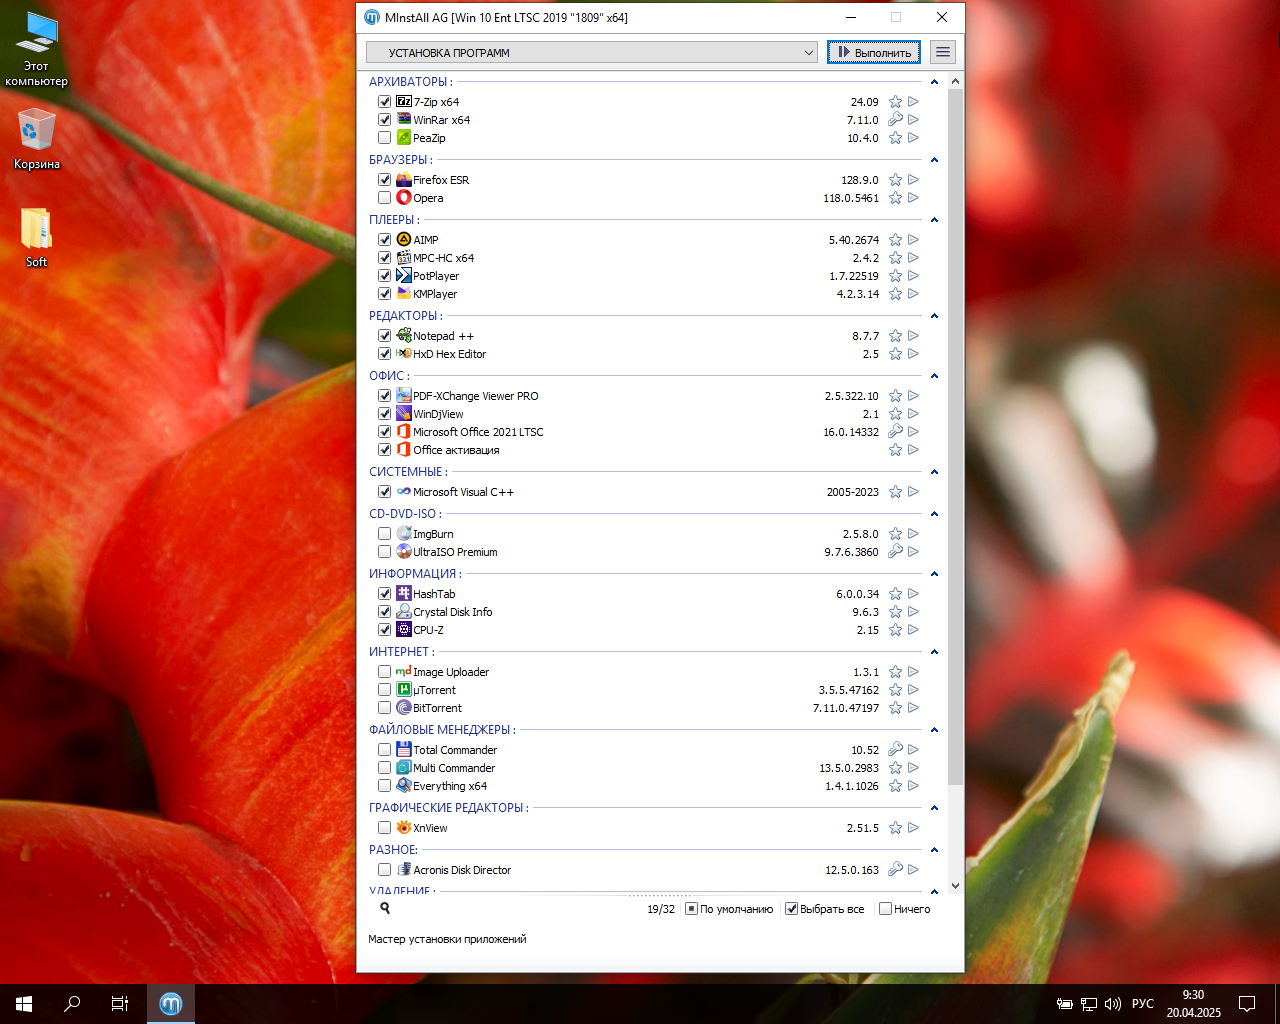The image size is (1280, 1024).
Task: Click the play arrow in the KMPlayer row
Action: pyautogui.click(x=913, y=294)
